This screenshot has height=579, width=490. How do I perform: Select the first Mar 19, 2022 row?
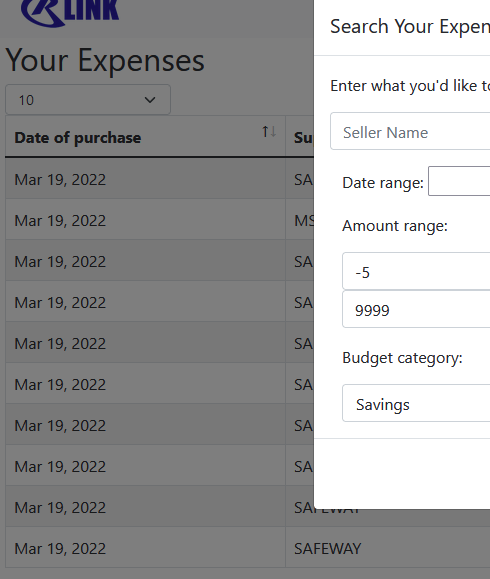159,178
